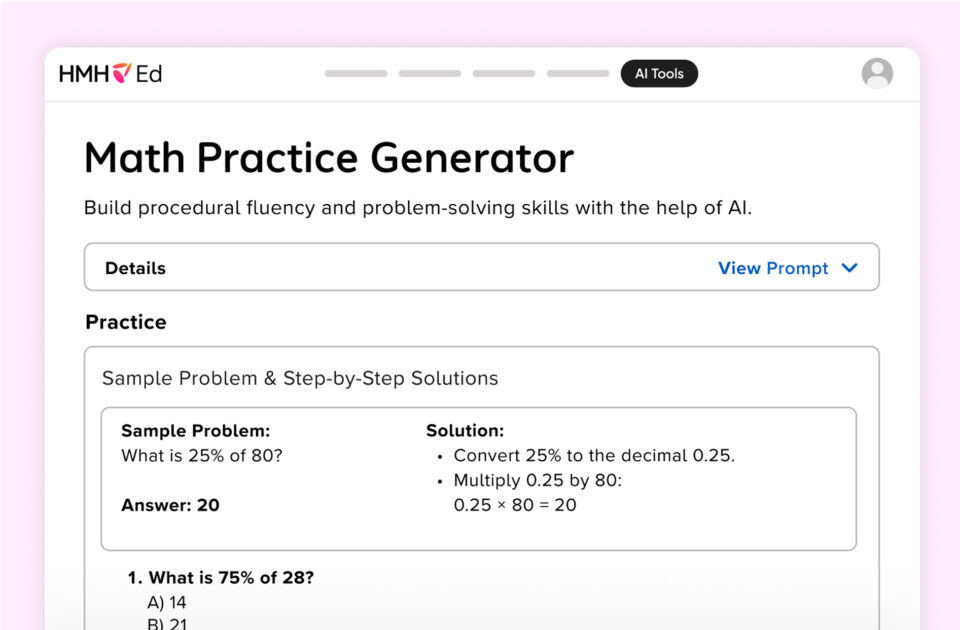This screenshot has width=960, height=630.
Task: Collapse the Sample Problem & Step-by-Step Solutions panel
Action: click(299, 378)
